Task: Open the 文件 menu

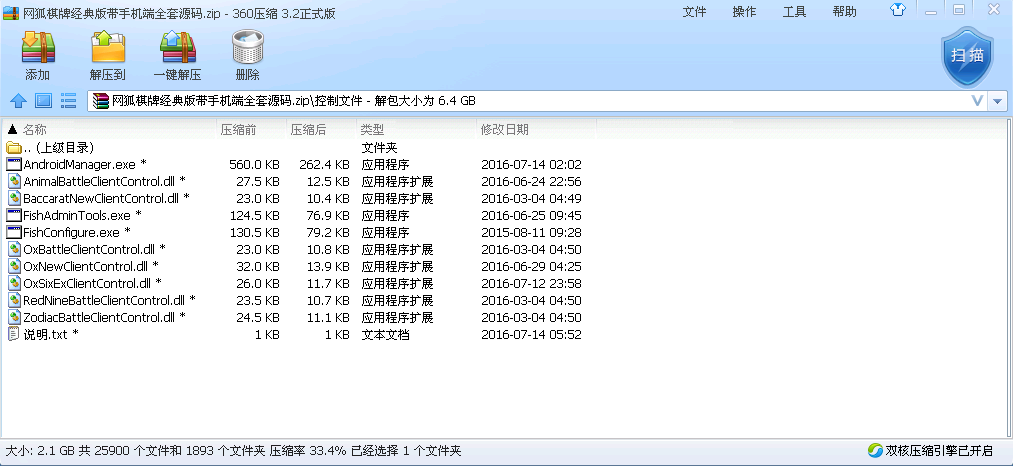Action: 694,12
